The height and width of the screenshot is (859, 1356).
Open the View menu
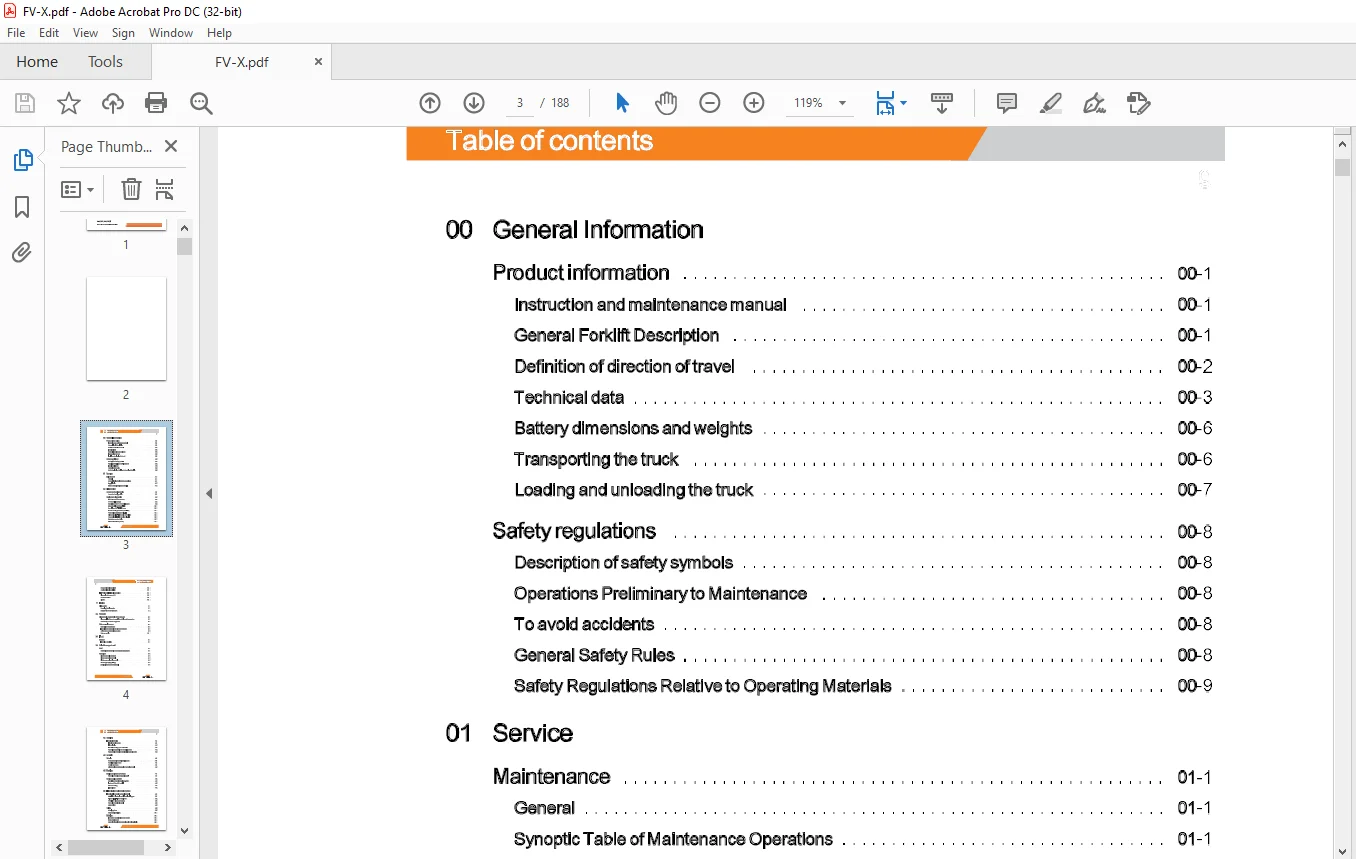tap(86, 33)
